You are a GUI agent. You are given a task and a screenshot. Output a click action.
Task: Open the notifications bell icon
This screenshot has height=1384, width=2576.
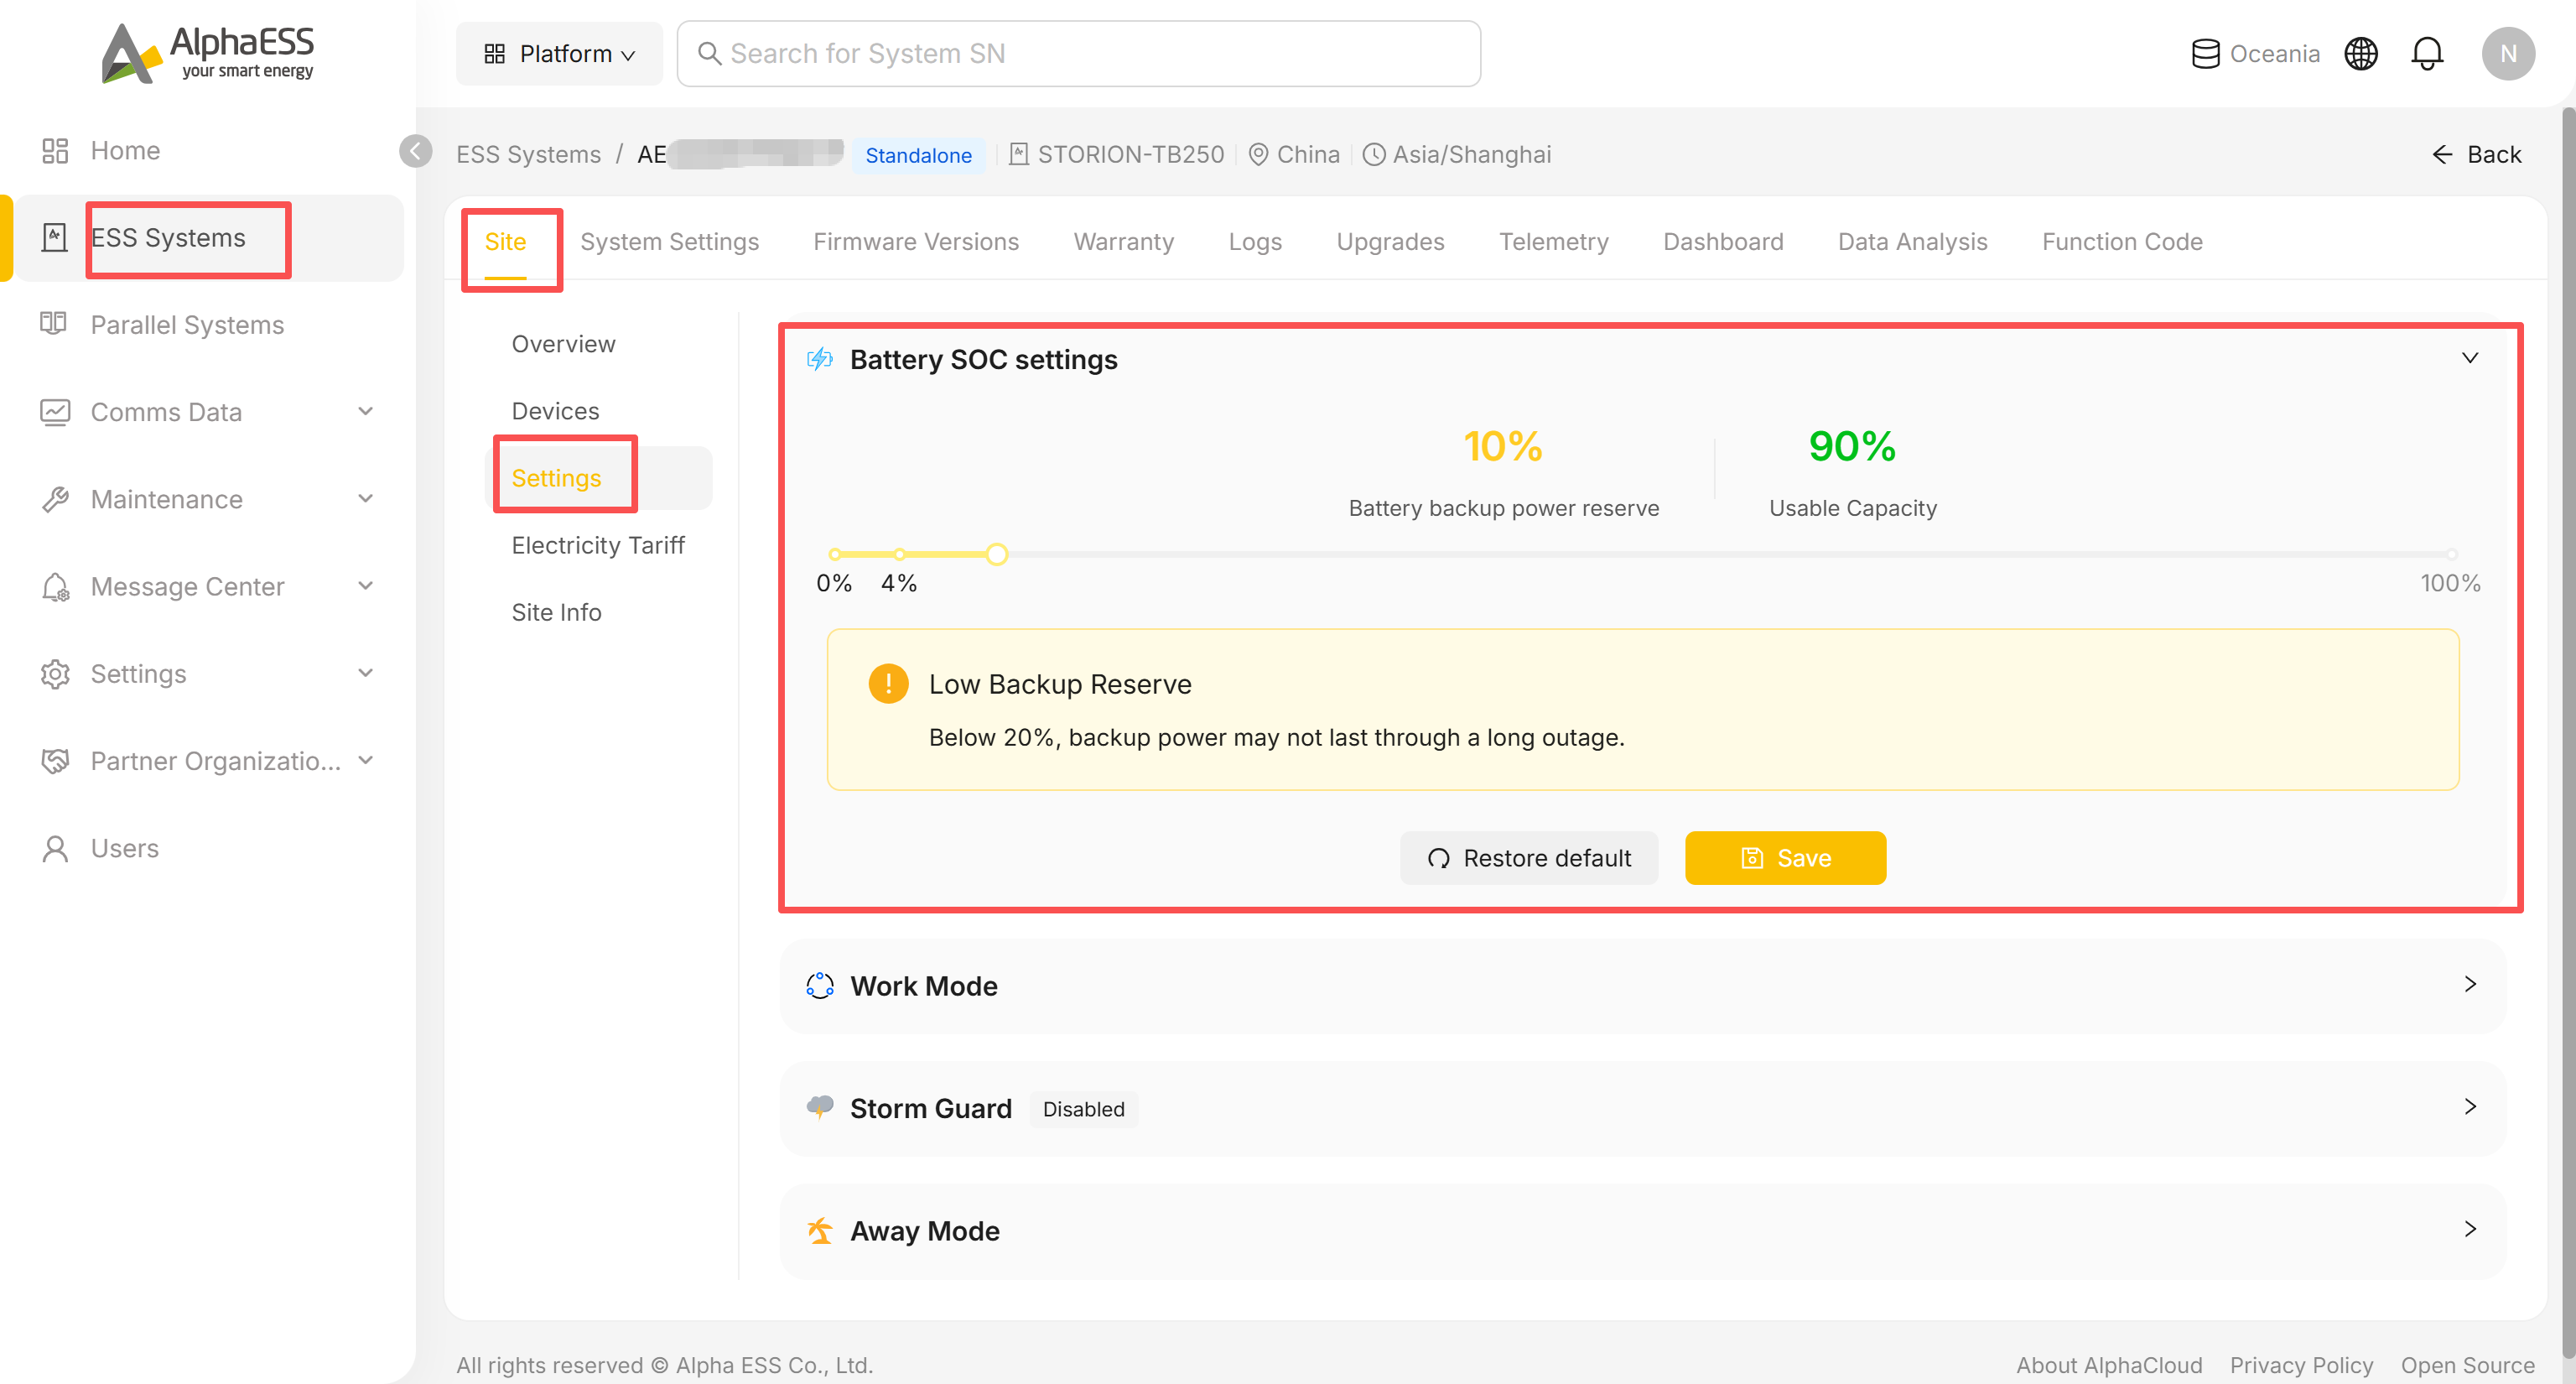point(2427,54)
